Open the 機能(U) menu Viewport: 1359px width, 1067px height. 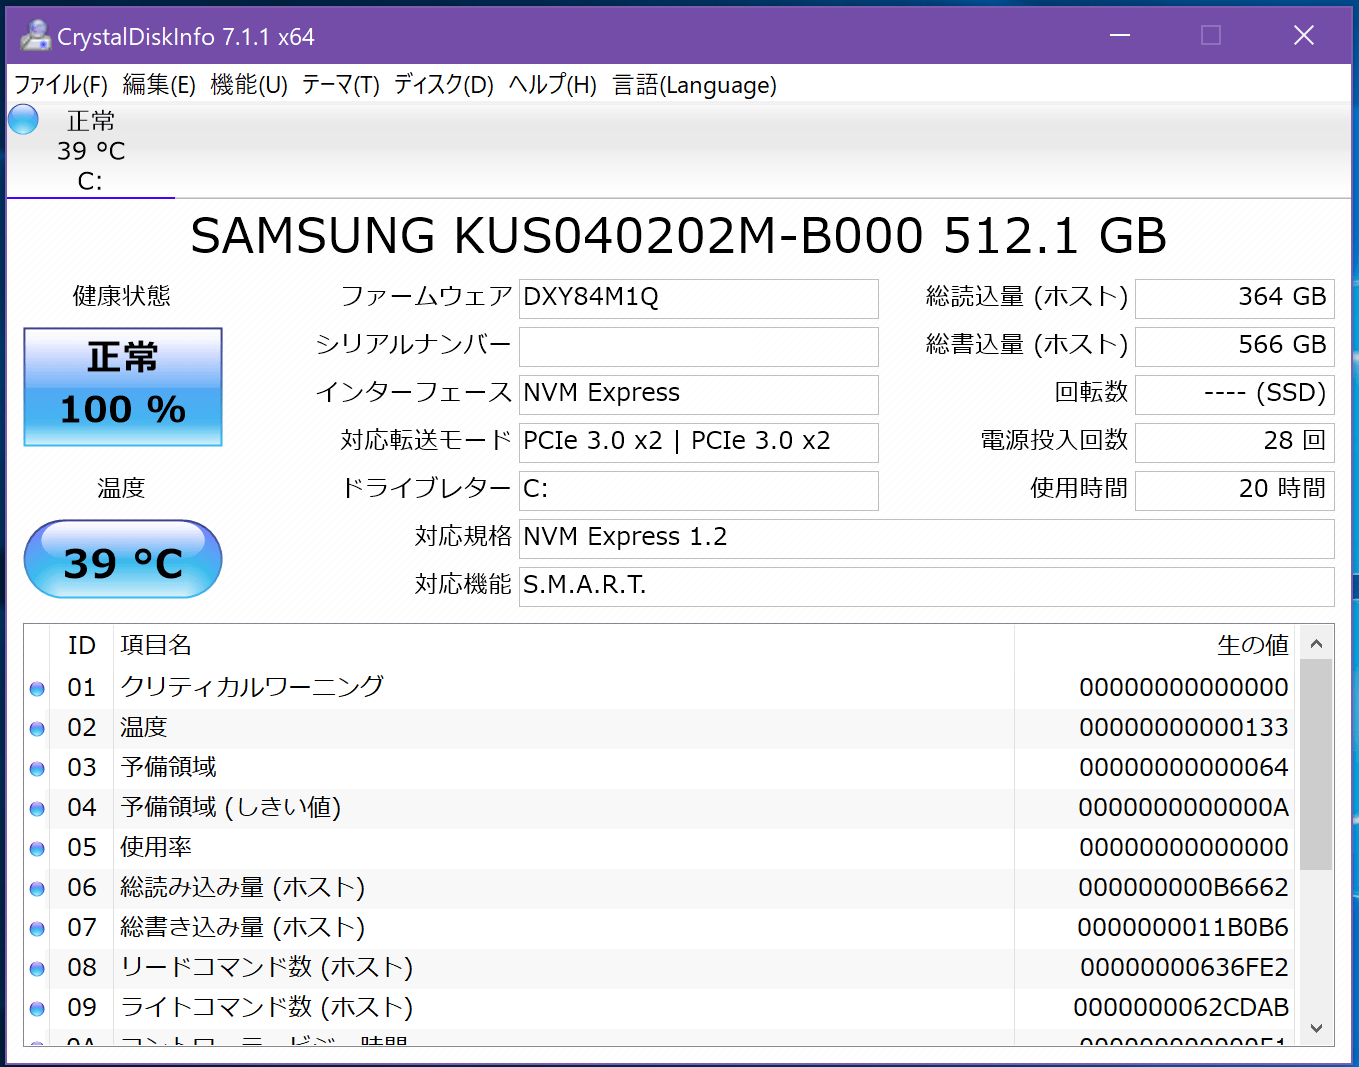tap(249, 85)
